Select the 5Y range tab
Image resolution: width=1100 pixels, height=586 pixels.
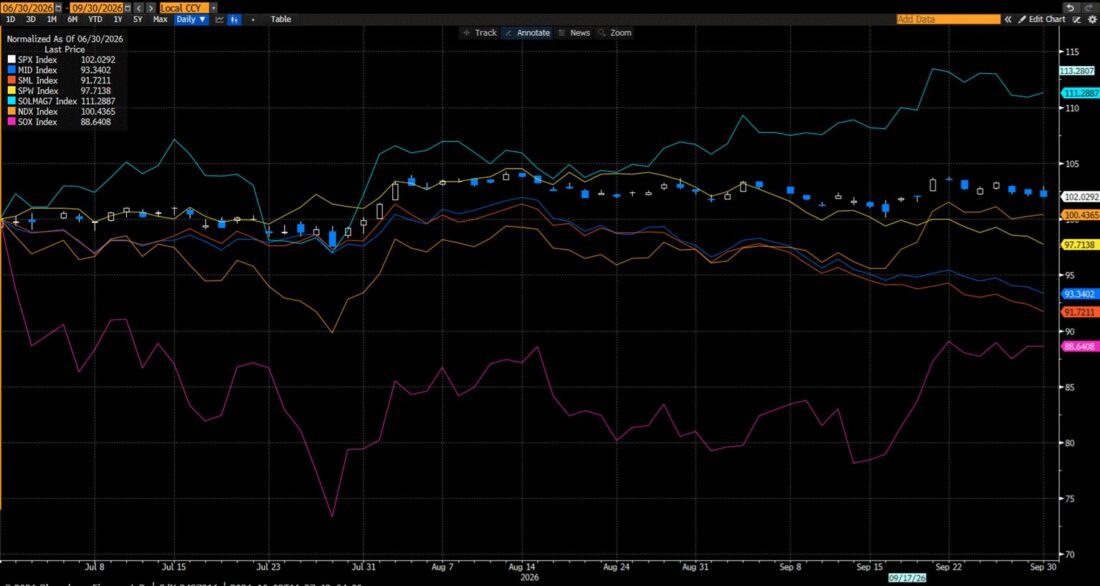coord(138,20)
